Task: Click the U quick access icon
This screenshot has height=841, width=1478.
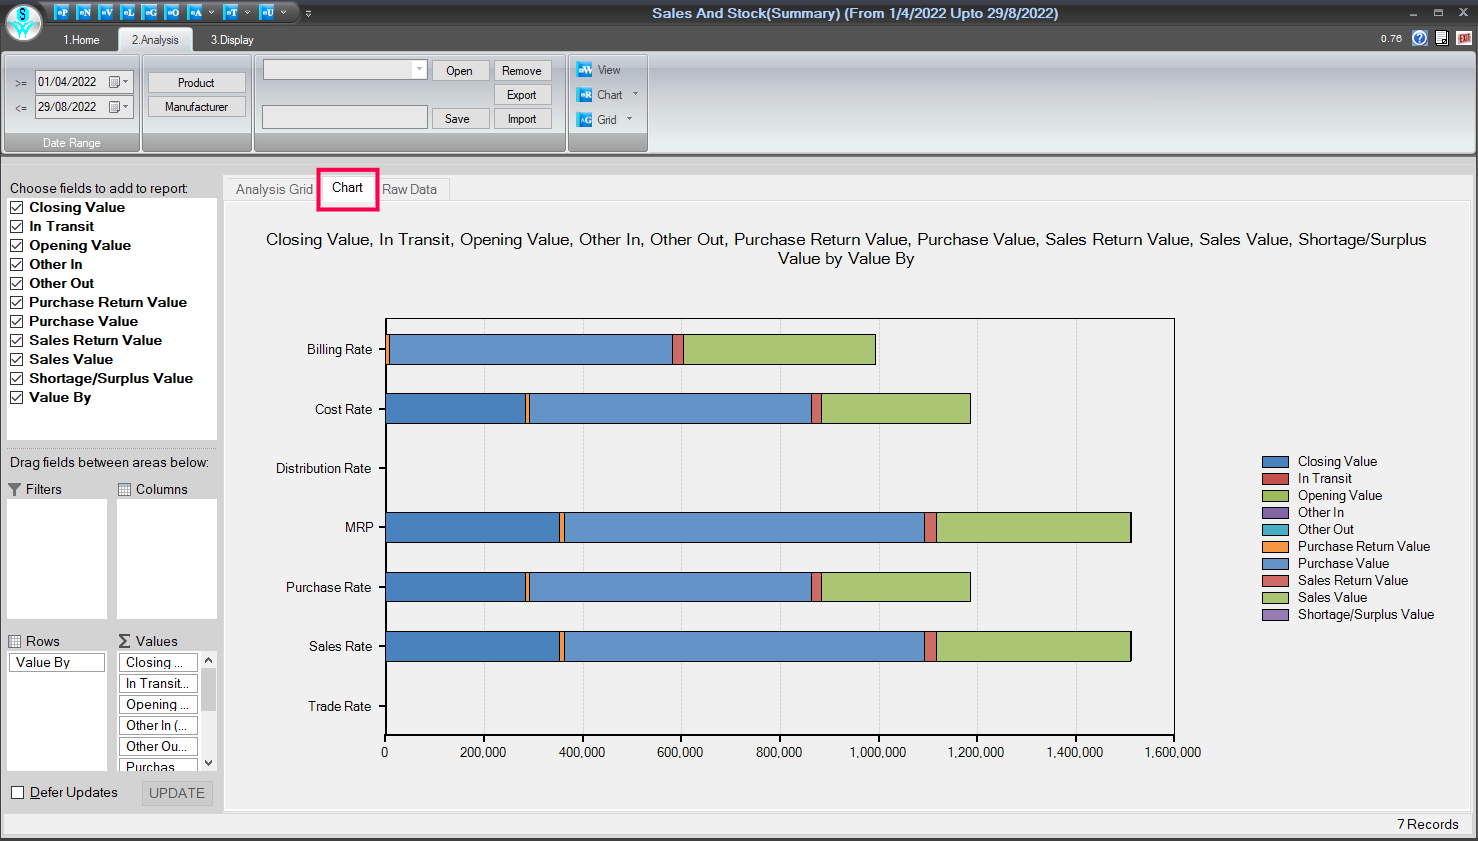Action: 267,12
